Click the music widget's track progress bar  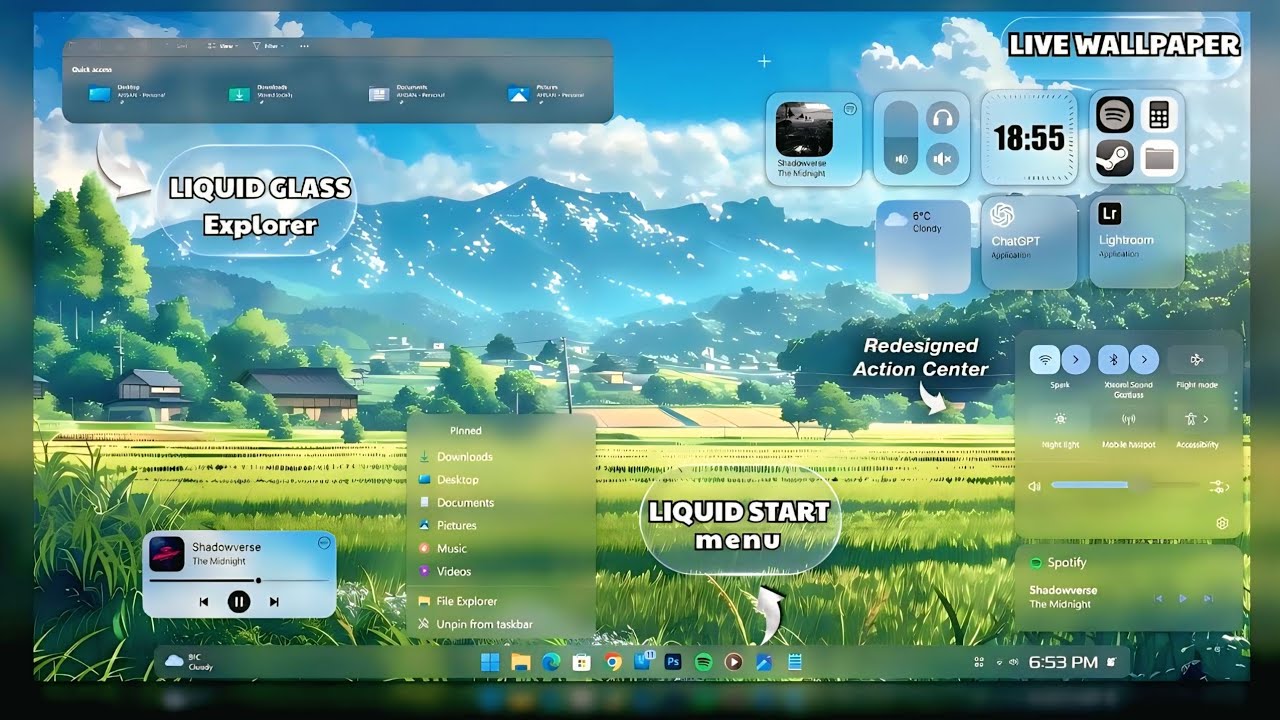coord(238,580)
